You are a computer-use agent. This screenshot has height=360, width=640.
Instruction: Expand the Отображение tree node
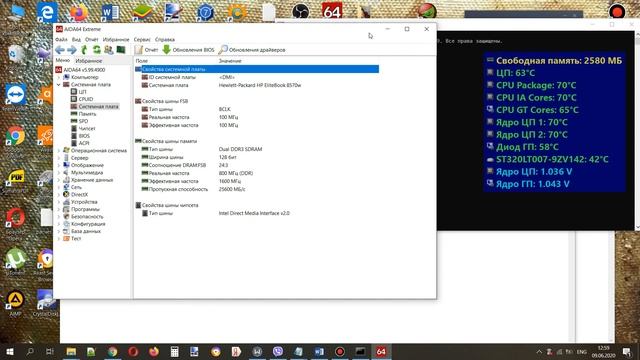point(59,165)
